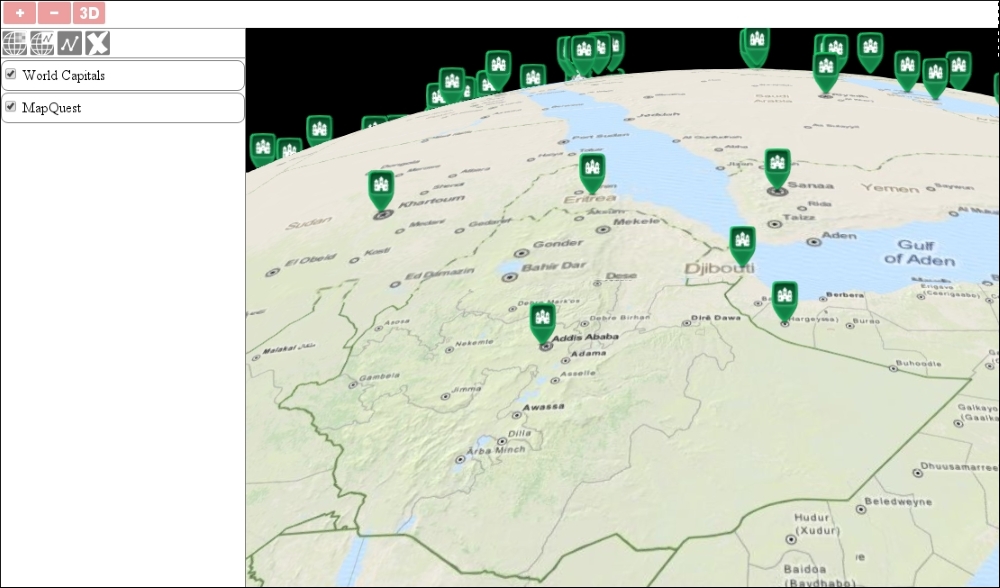Click the capital marker above Addis Ababa
This screenshot has height=588, width=1000.
543,322
